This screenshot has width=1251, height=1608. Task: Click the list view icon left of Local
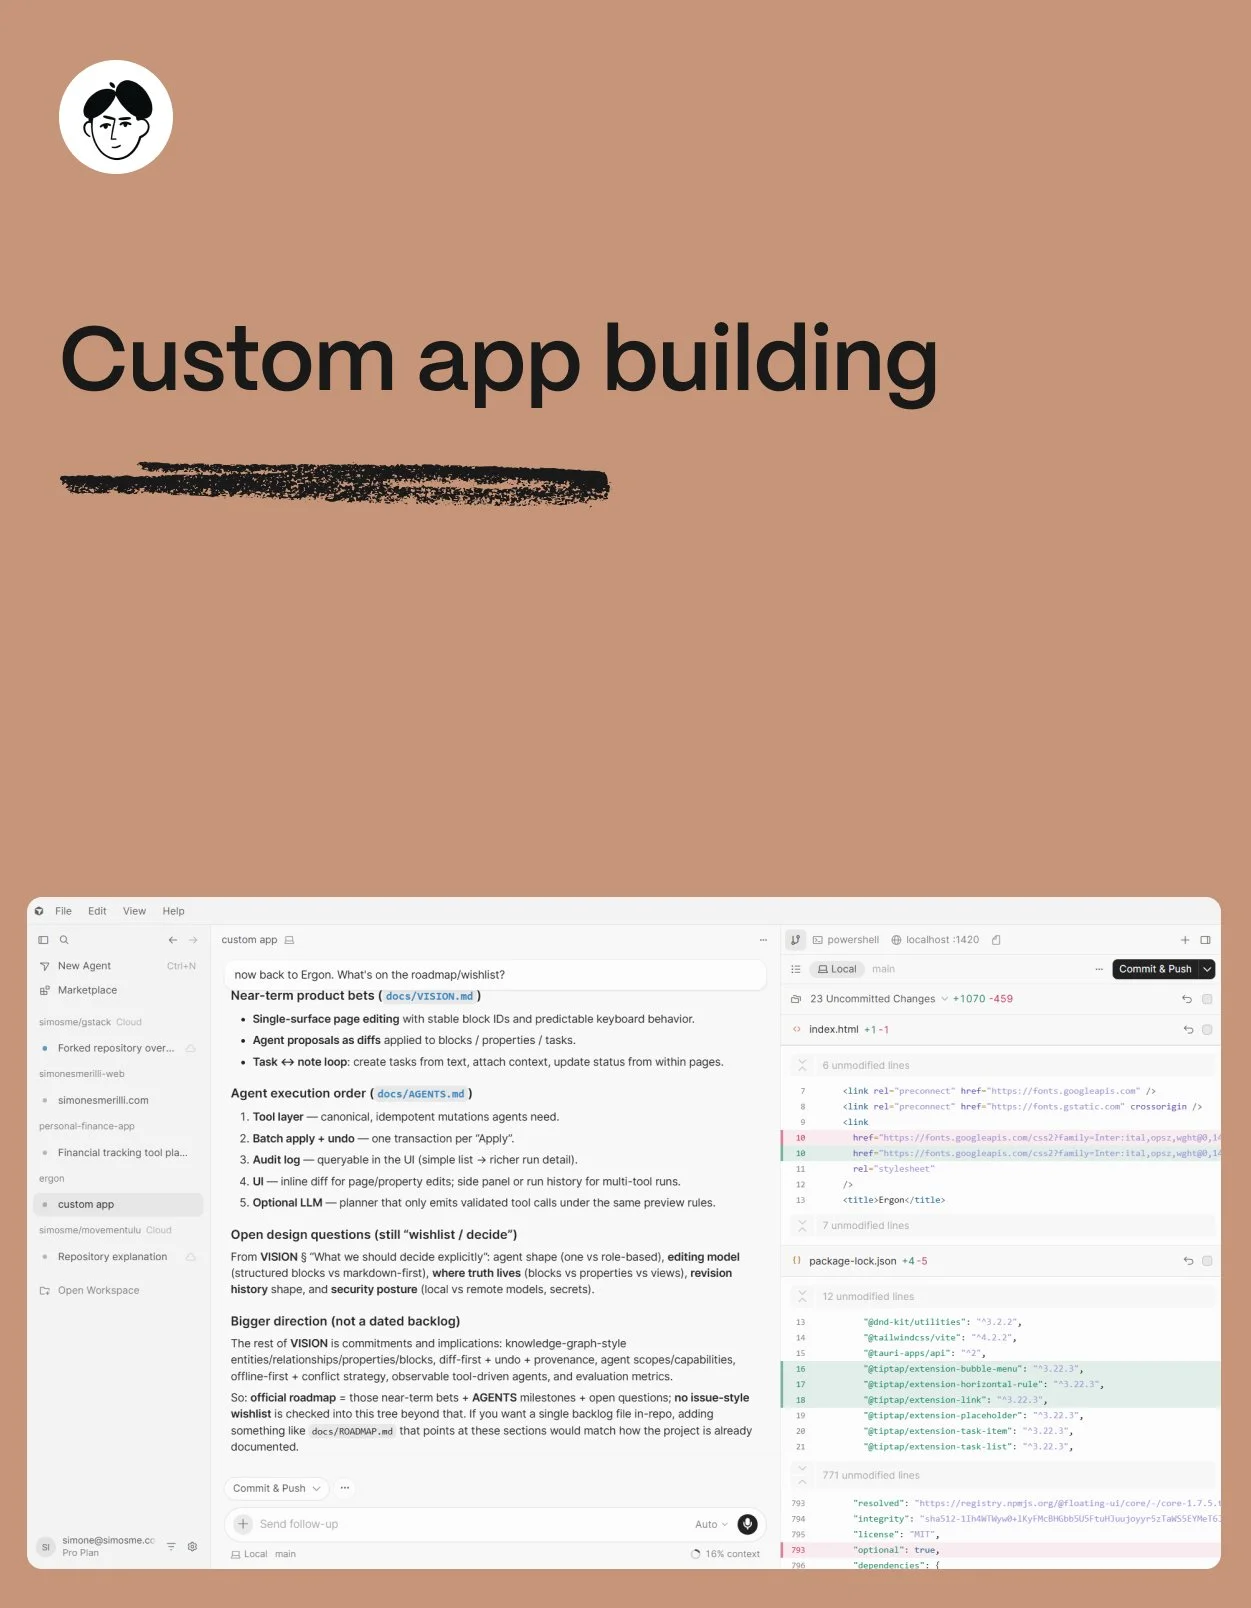796,969
